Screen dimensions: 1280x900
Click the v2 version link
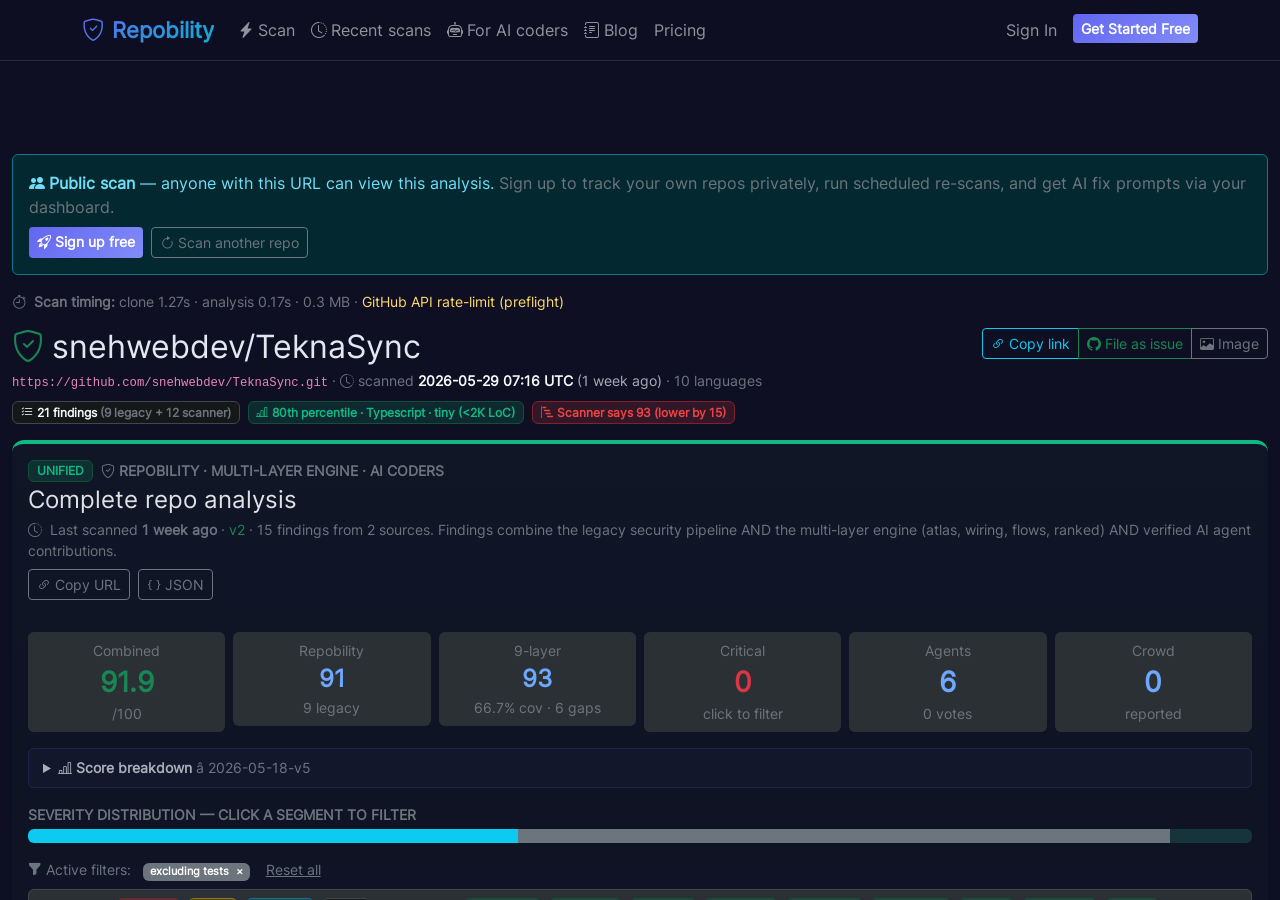point(237,530)
